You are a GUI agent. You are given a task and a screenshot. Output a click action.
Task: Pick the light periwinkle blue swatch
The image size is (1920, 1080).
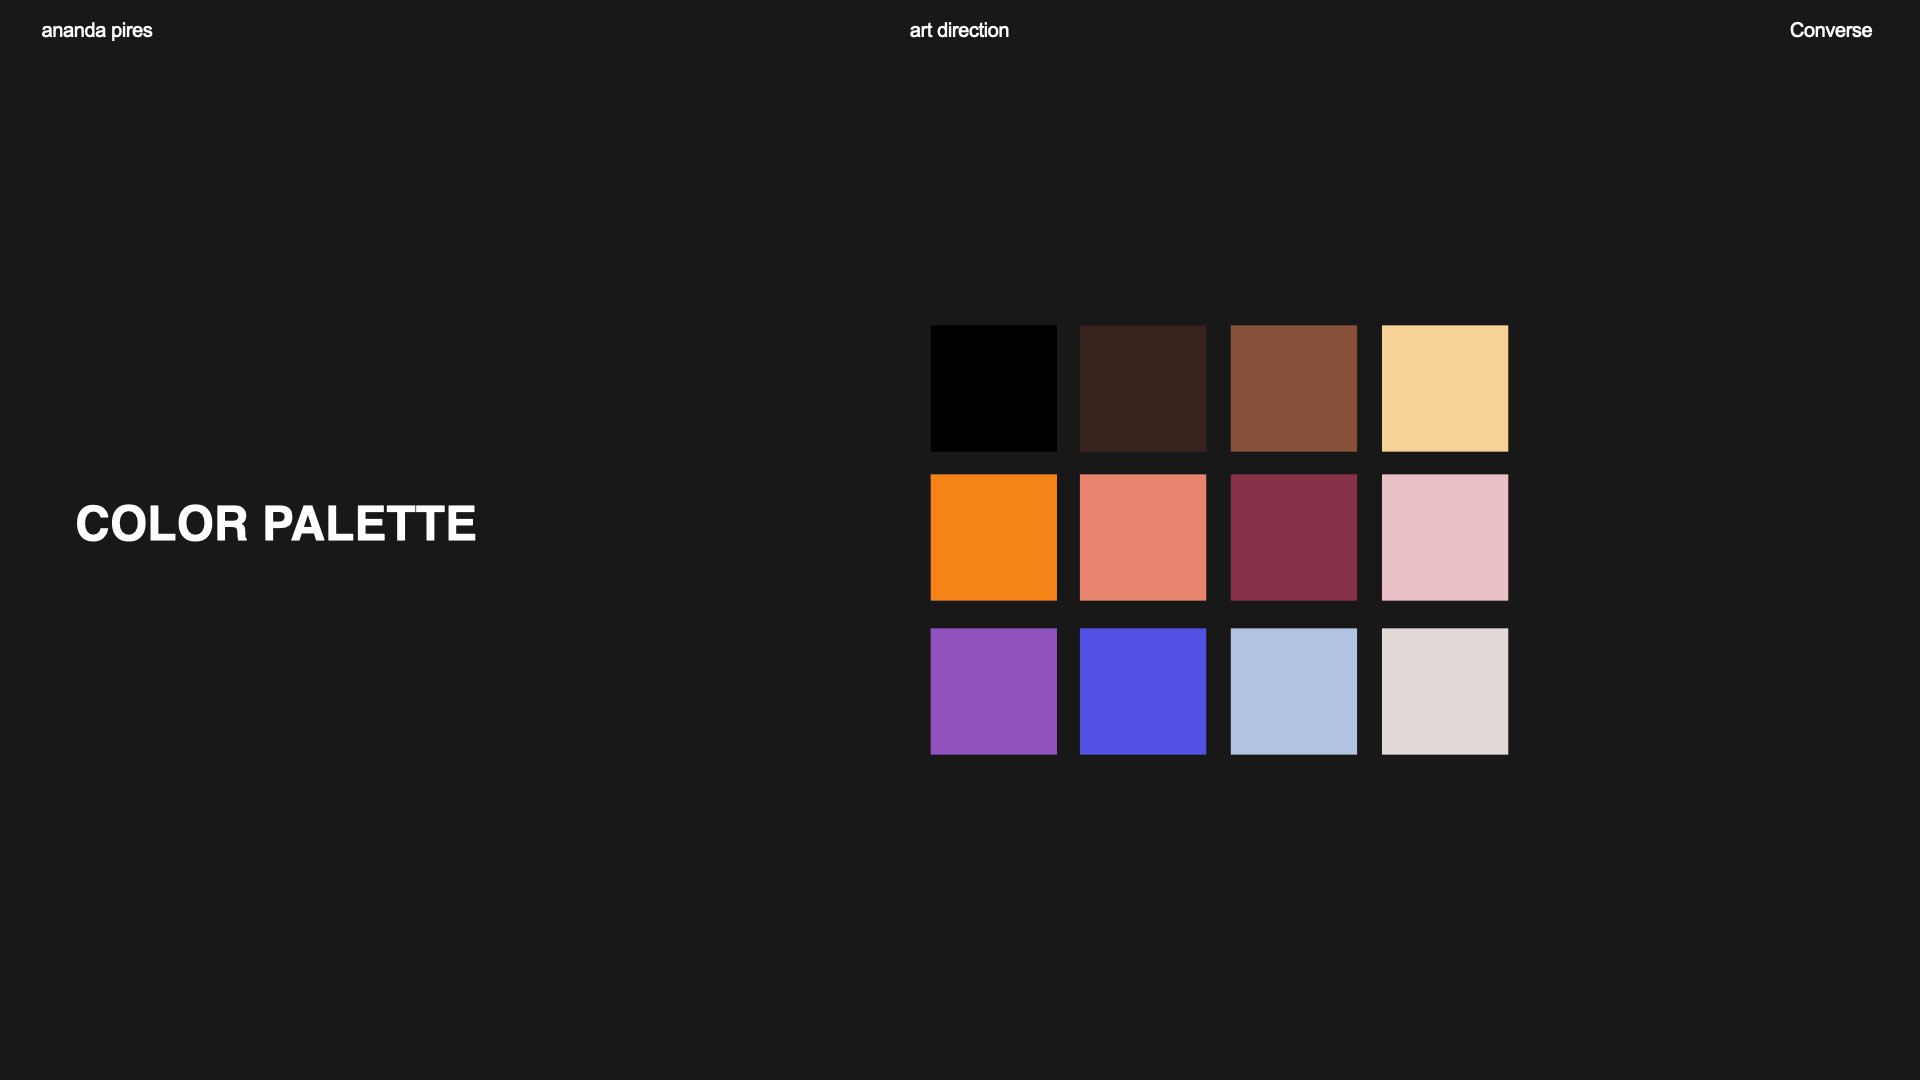pyautogui.click(x=1293, y=691)
